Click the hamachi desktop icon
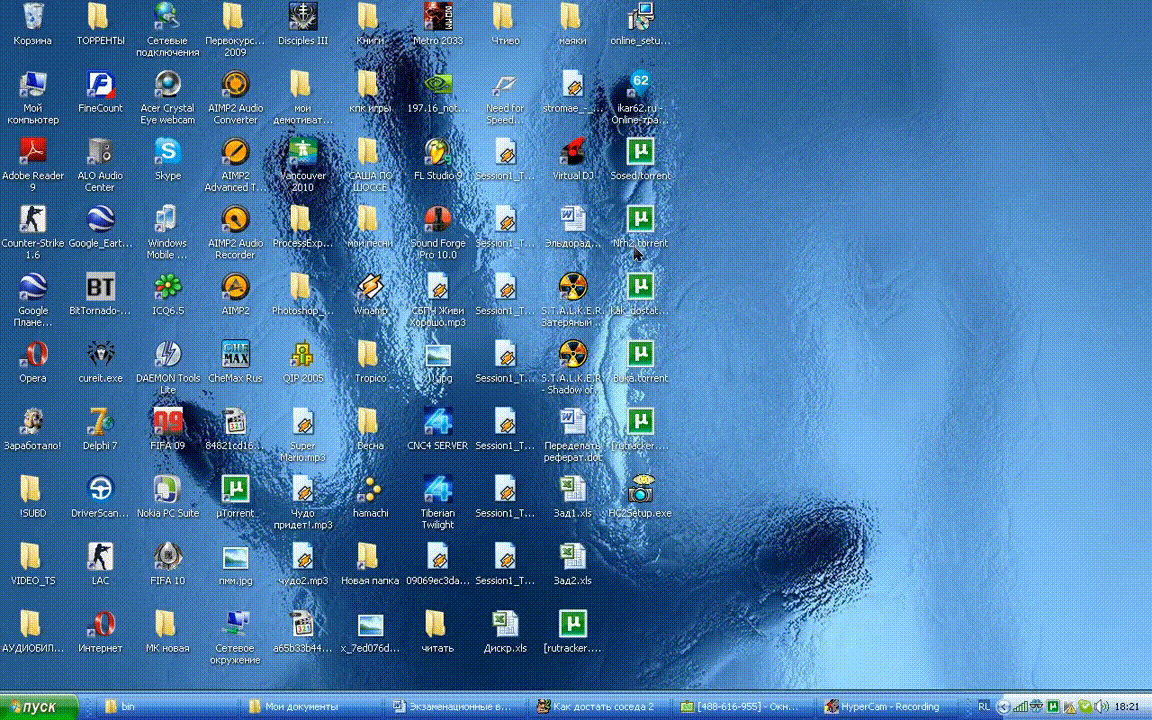 370,490
